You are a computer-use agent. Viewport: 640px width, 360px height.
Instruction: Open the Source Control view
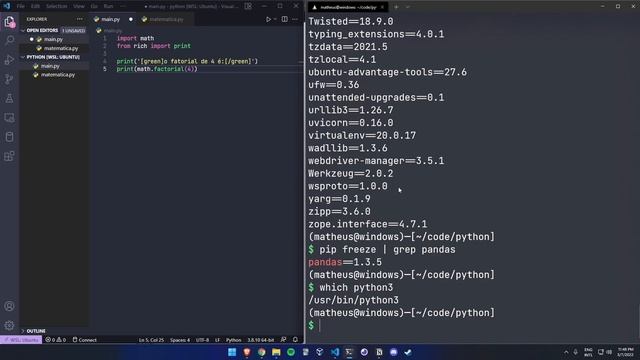click(x=9, y=79)
